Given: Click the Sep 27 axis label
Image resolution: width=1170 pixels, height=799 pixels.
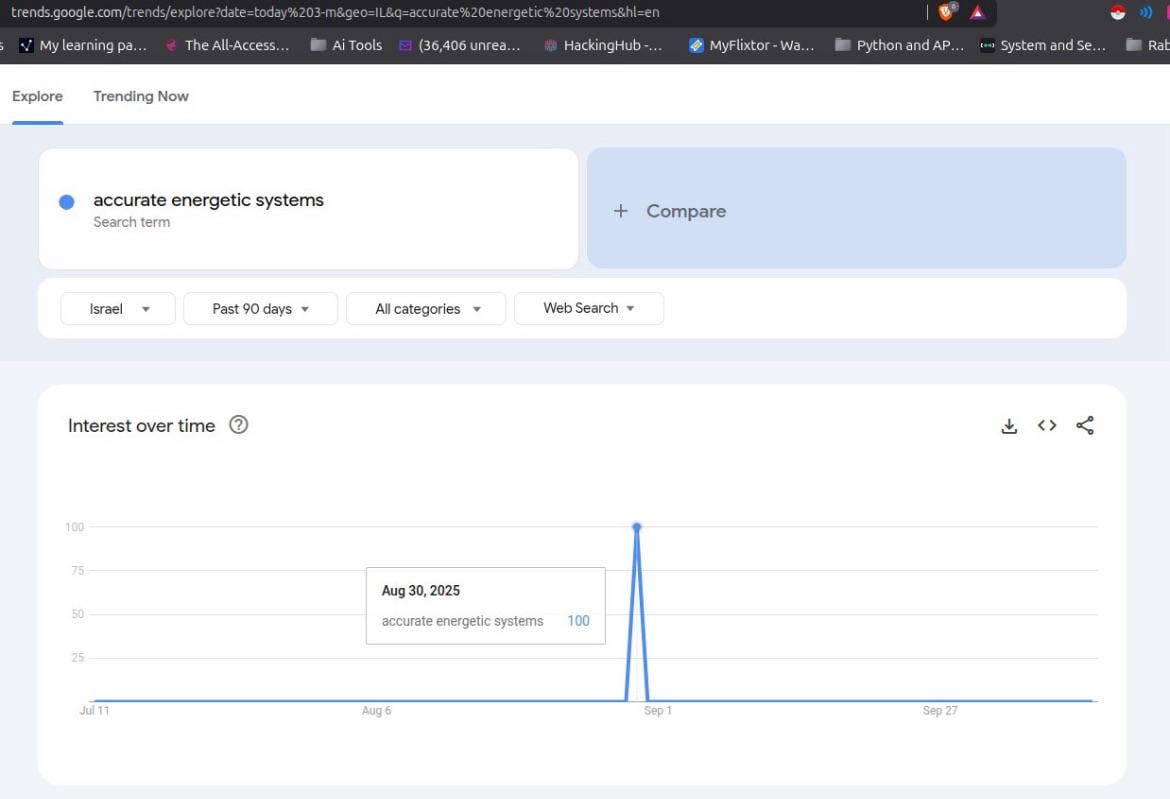Looking at the screenshot, I should point(940,711).
